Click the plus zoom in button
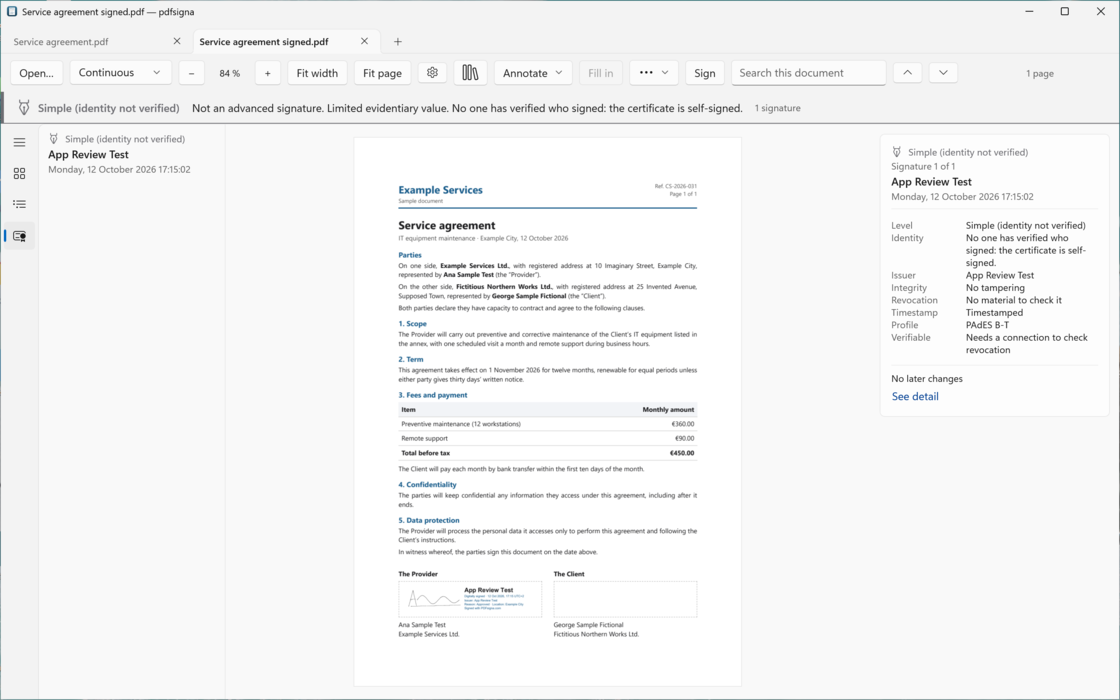The image size is (1120, 700). coord(268,73)
